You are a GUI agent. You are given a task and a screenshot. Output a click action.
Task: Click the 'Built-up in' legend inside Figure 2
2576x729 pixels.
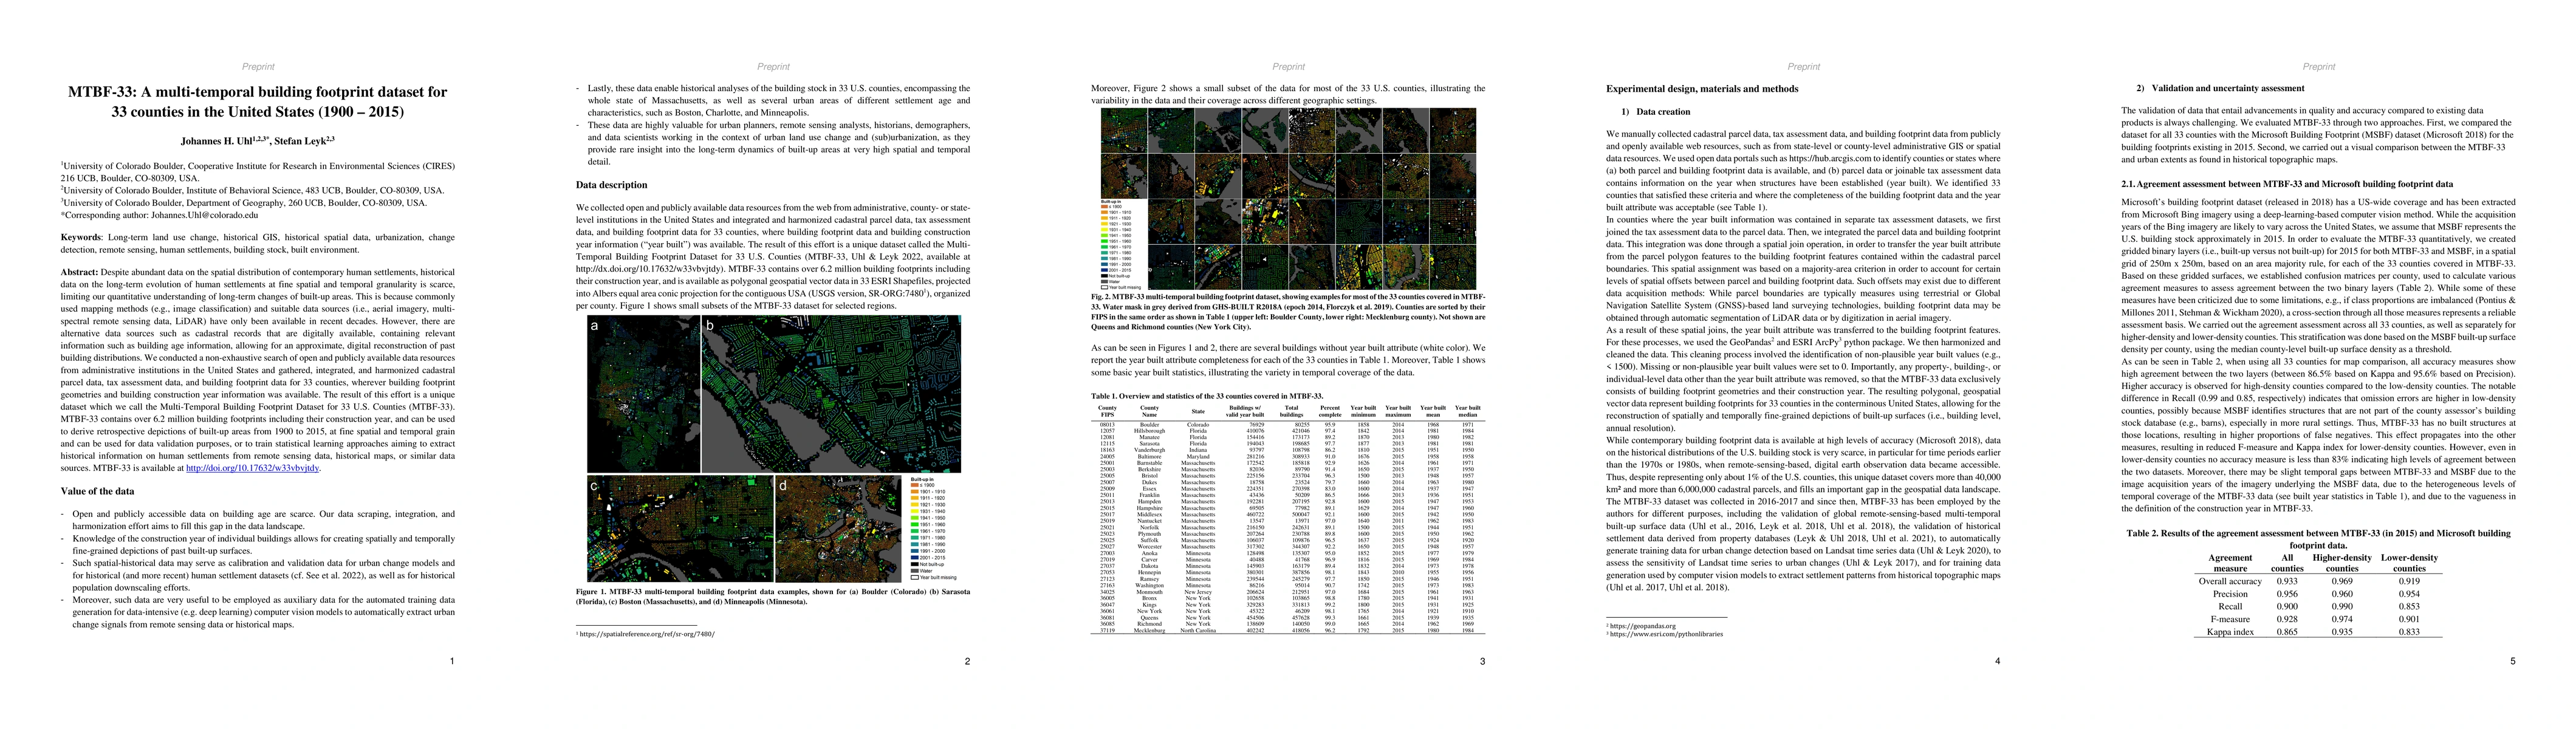(x=1121, y=244)
